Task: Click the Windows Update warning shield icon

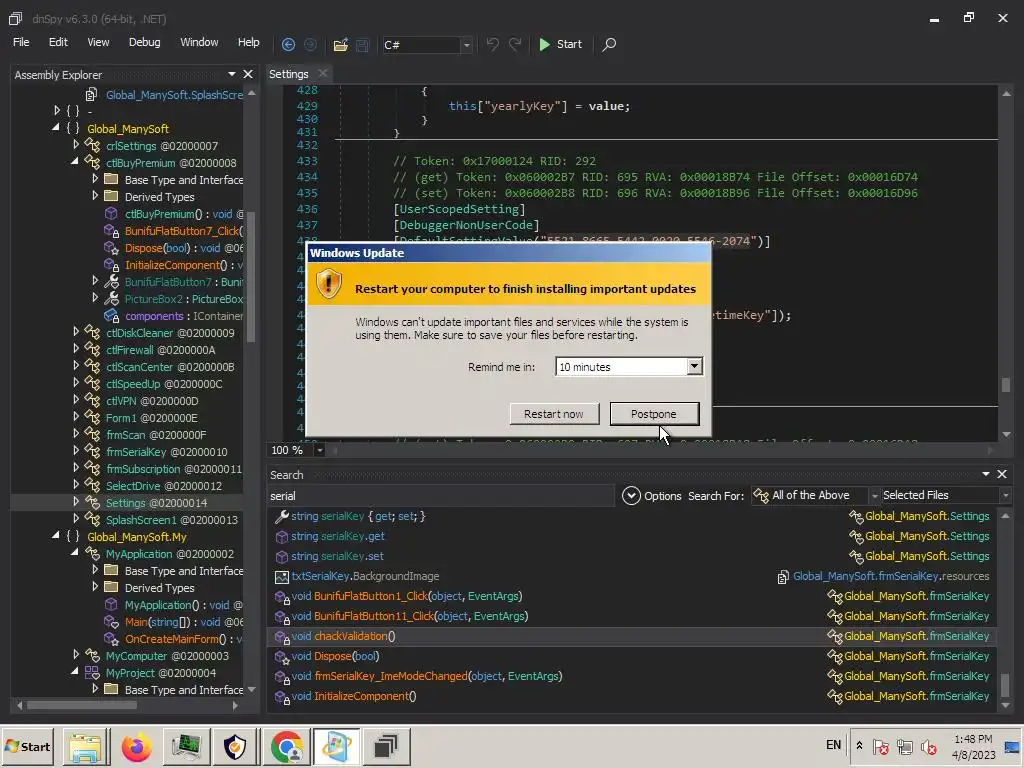Action: pos(328,284)
